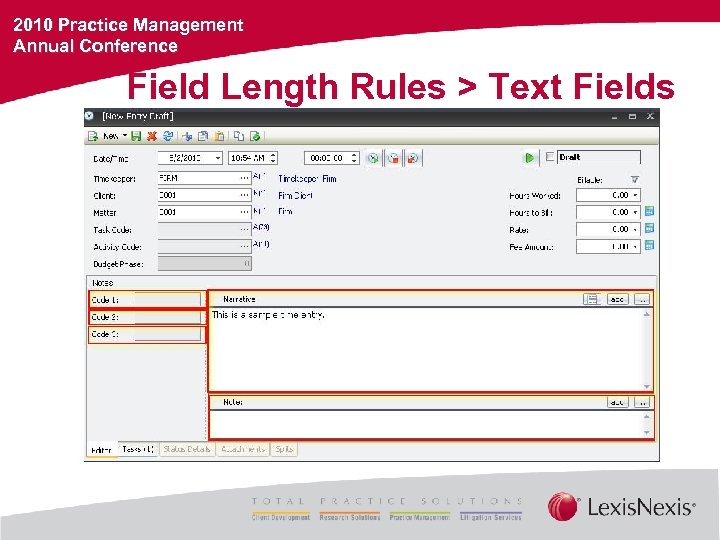Click calculator icon beside Rate
Screen dimensions: 720x540
pos(649,228)
